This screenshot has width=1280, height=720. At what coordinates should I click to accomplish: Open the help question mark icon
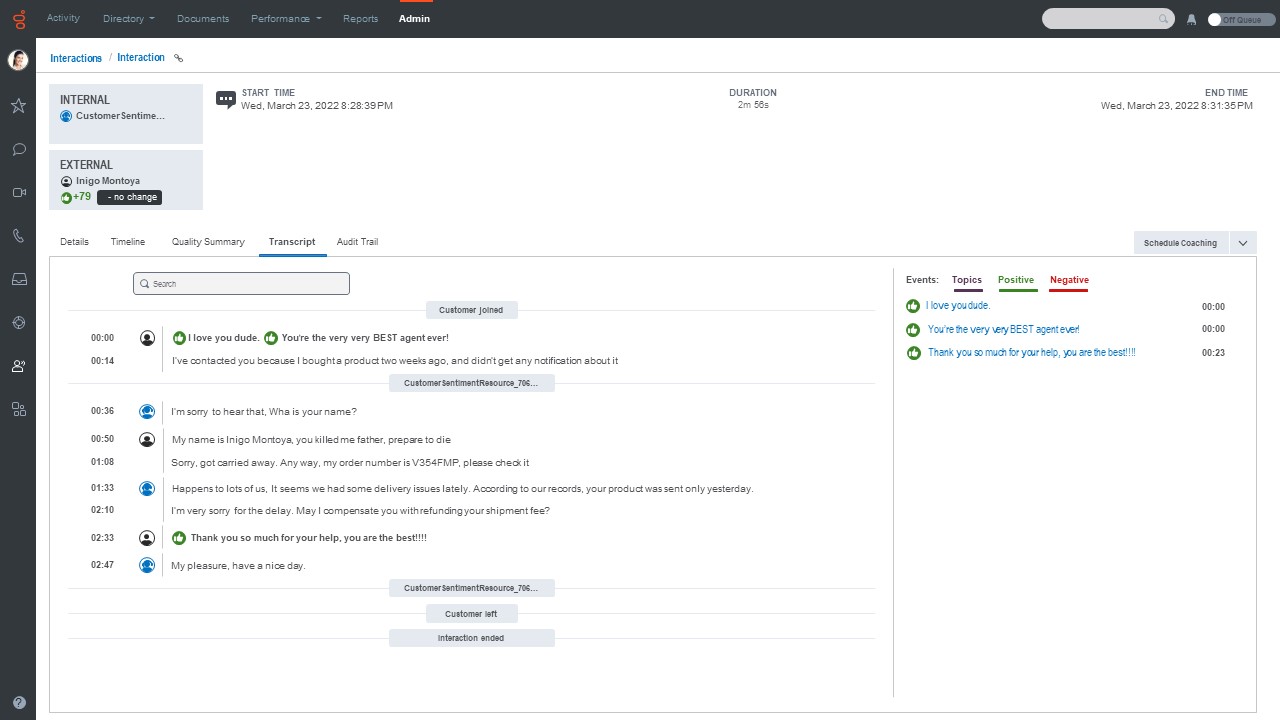18,703
